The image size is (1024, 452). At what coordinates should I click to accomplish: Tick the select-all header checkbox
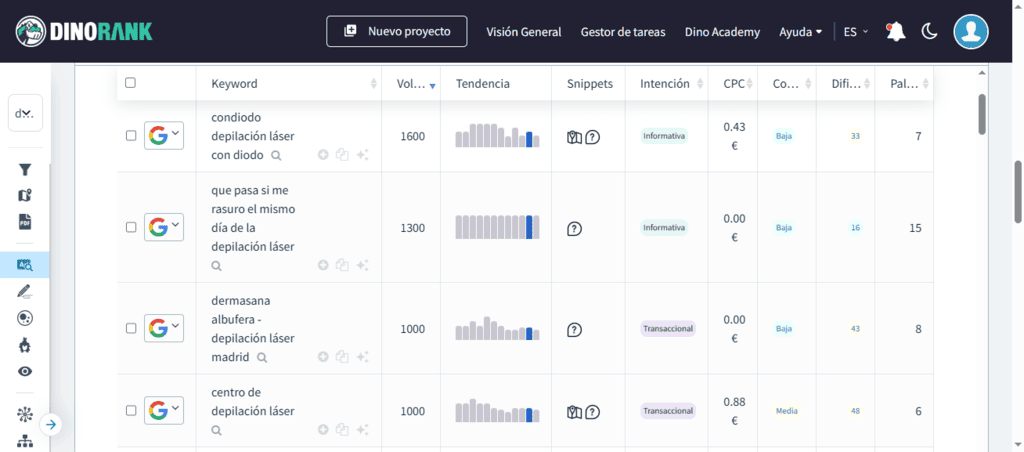[x=130, y=83]
